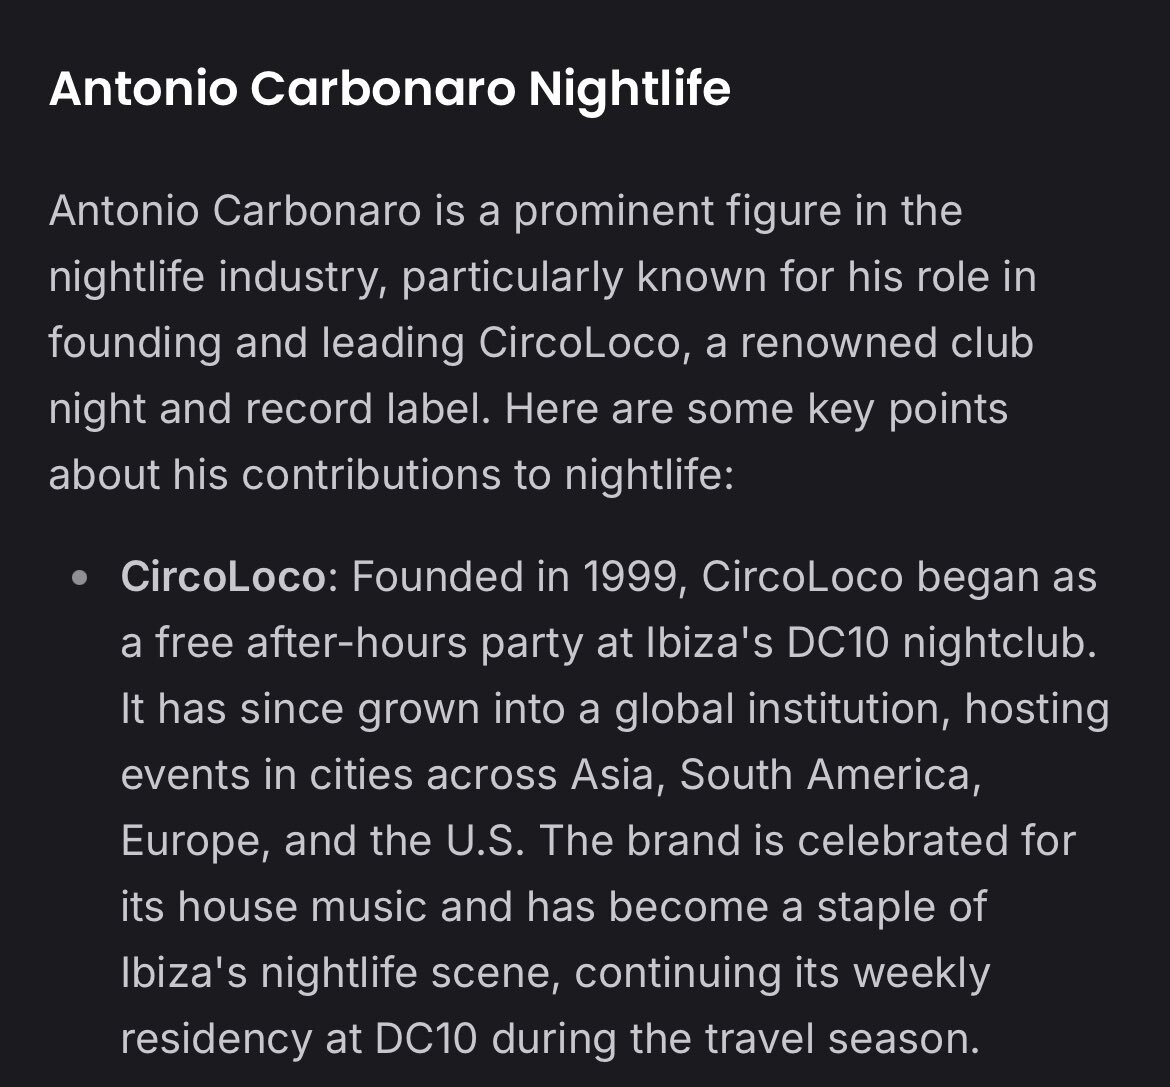Select the bold CircoLoco label in the bullet
This screenshot has height=1087, width=1170.
click(223, 577)
